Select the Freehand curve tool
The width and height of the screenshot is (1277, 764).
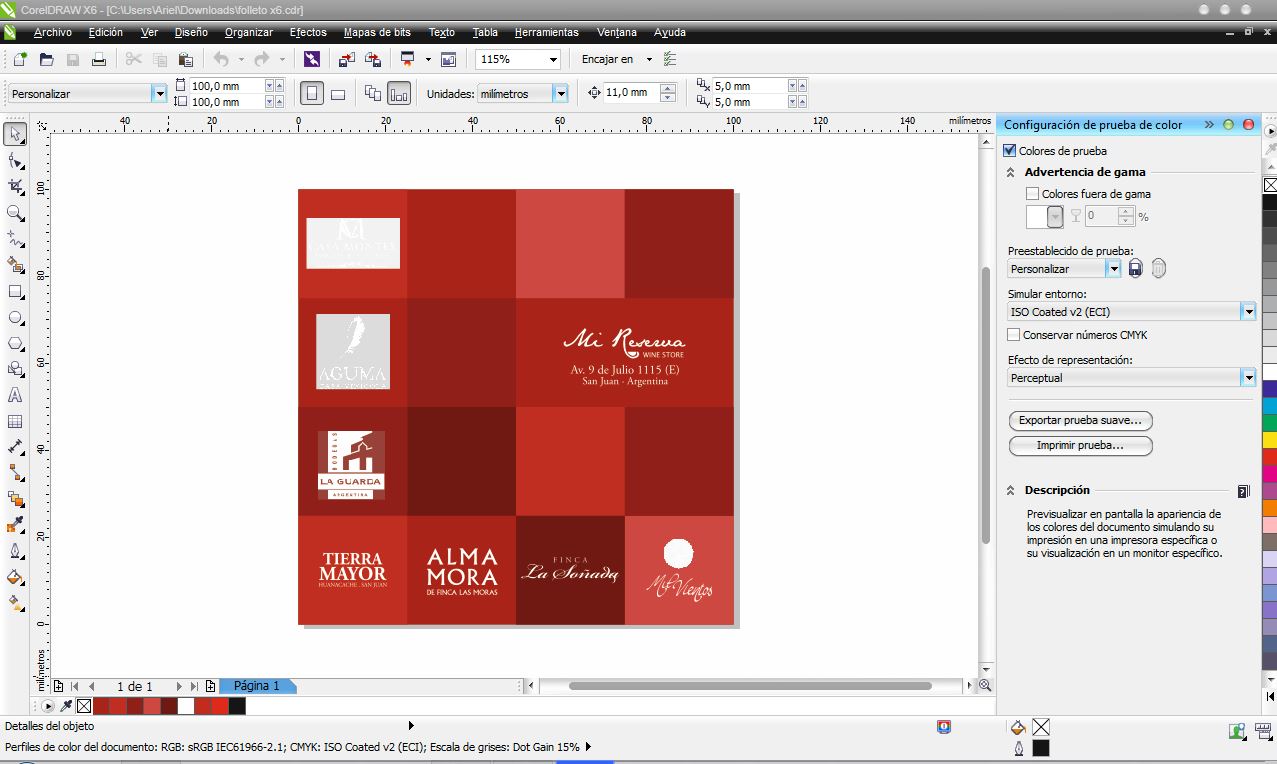pos(15,239)
